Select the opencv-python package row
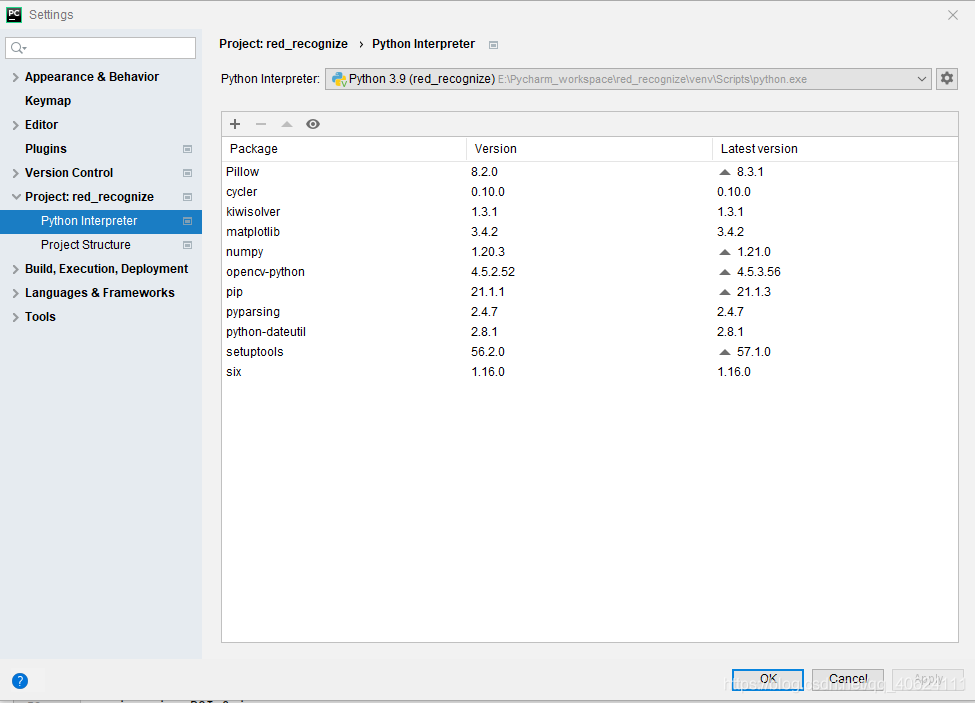975x703 pixels. coord(589,272)
